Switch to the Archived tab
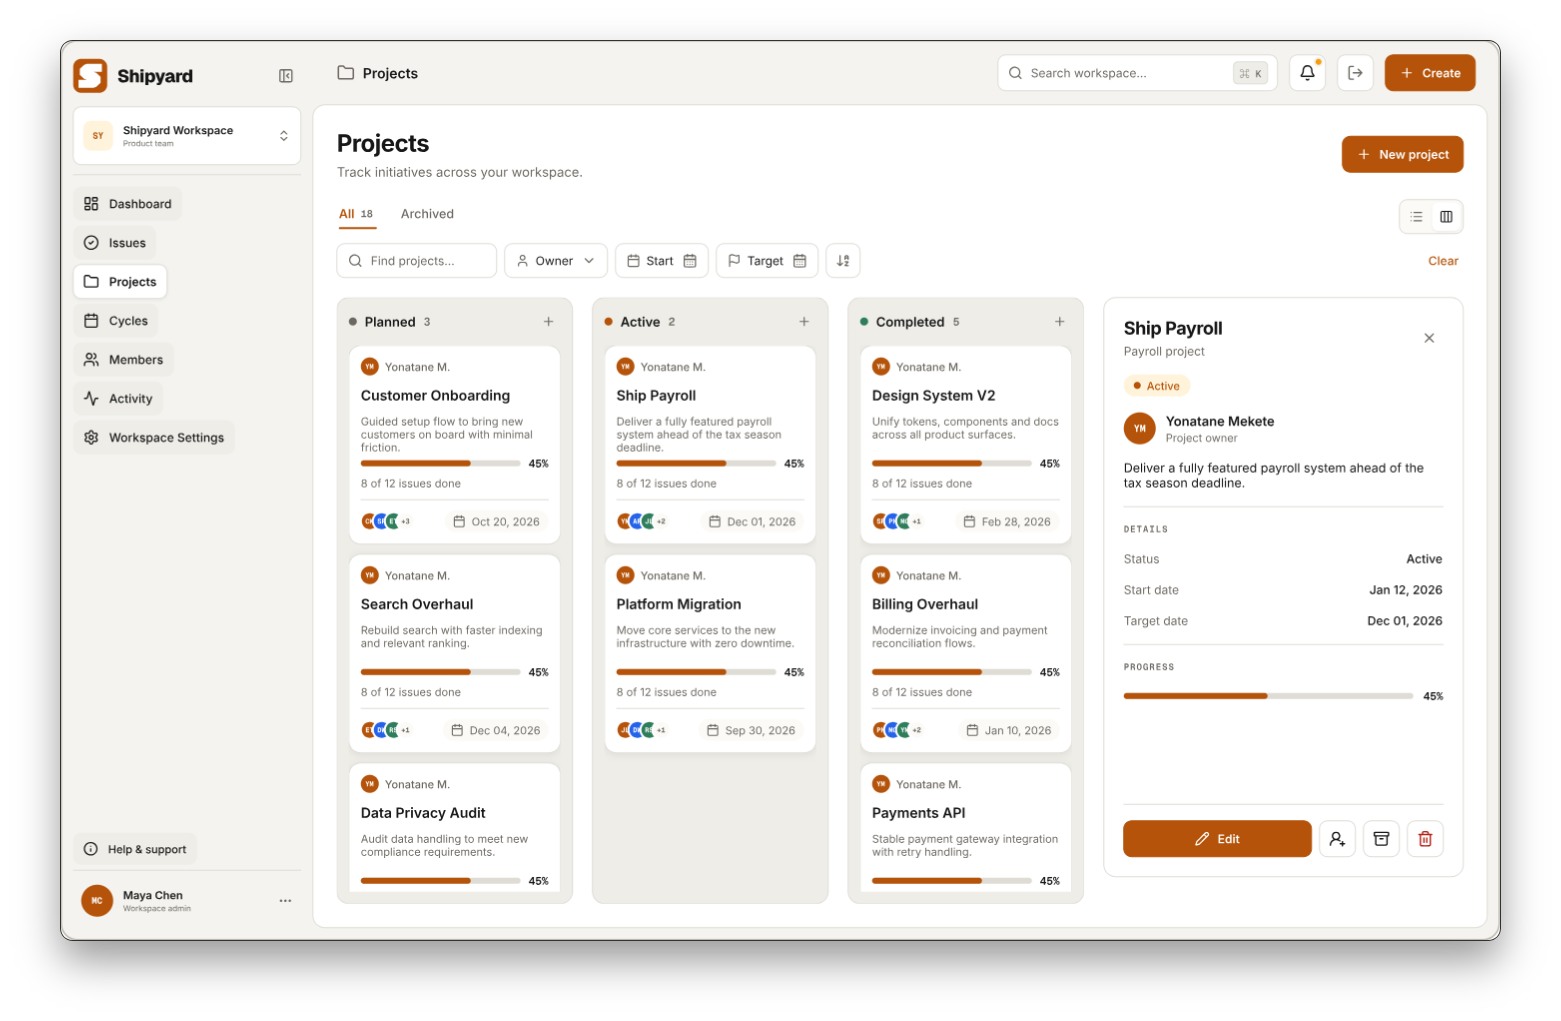This screenshot has height=1021, width=1561. pos(427,214)
